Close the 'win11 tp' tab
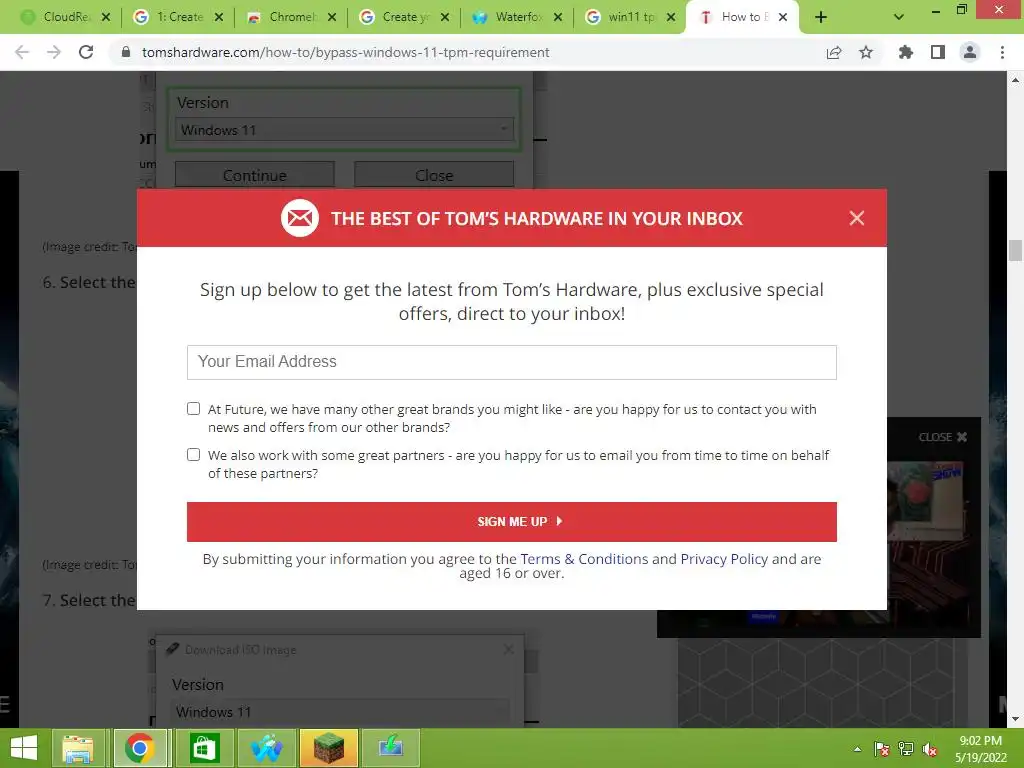The width and height of the screenshot is (1024, 768). 671,18
